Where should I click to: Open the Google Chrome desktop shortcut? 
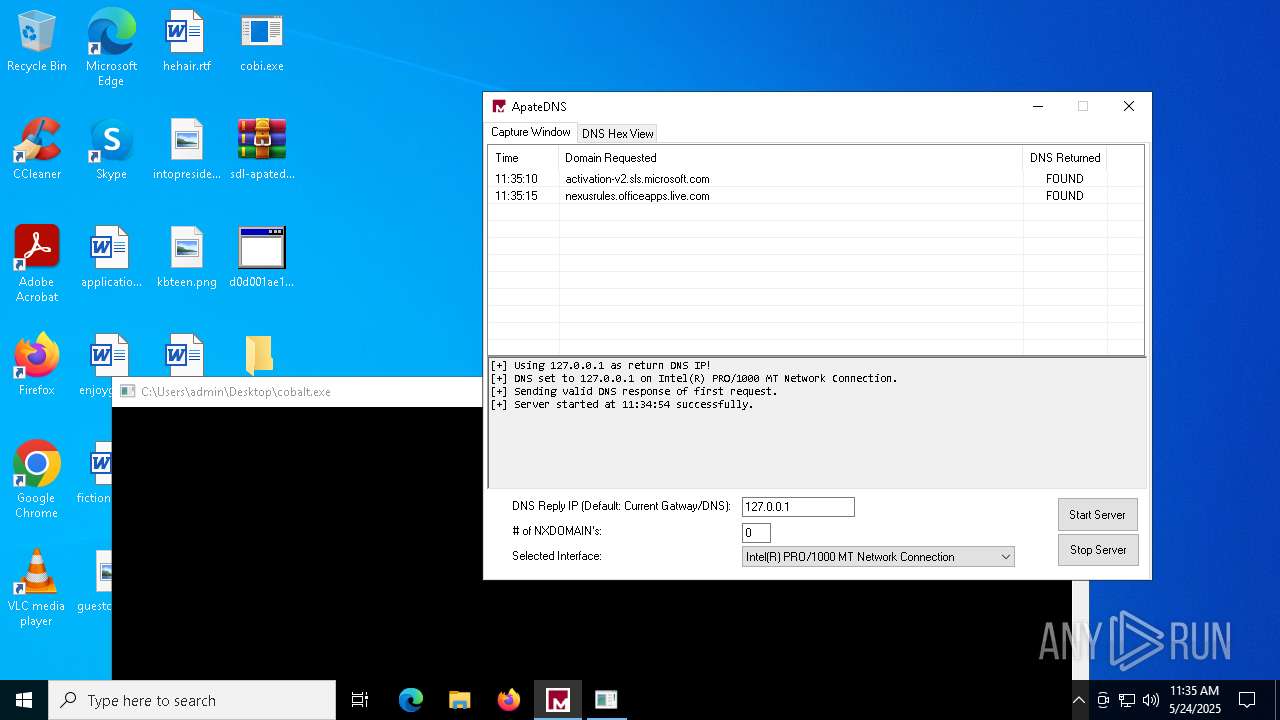point(37,480)
